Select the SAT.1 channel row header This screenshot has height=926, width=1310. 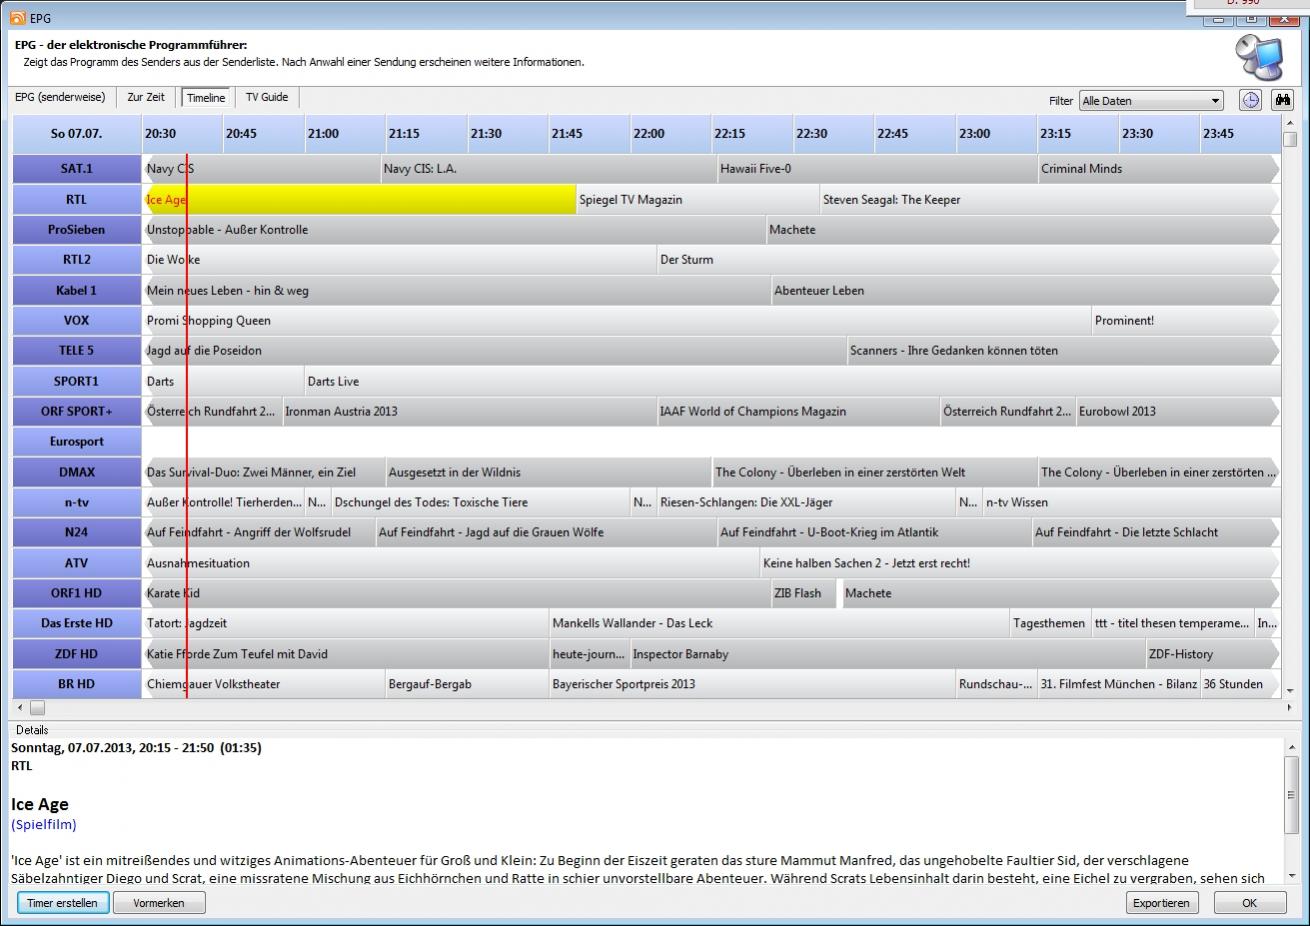(x=77, y=169)
